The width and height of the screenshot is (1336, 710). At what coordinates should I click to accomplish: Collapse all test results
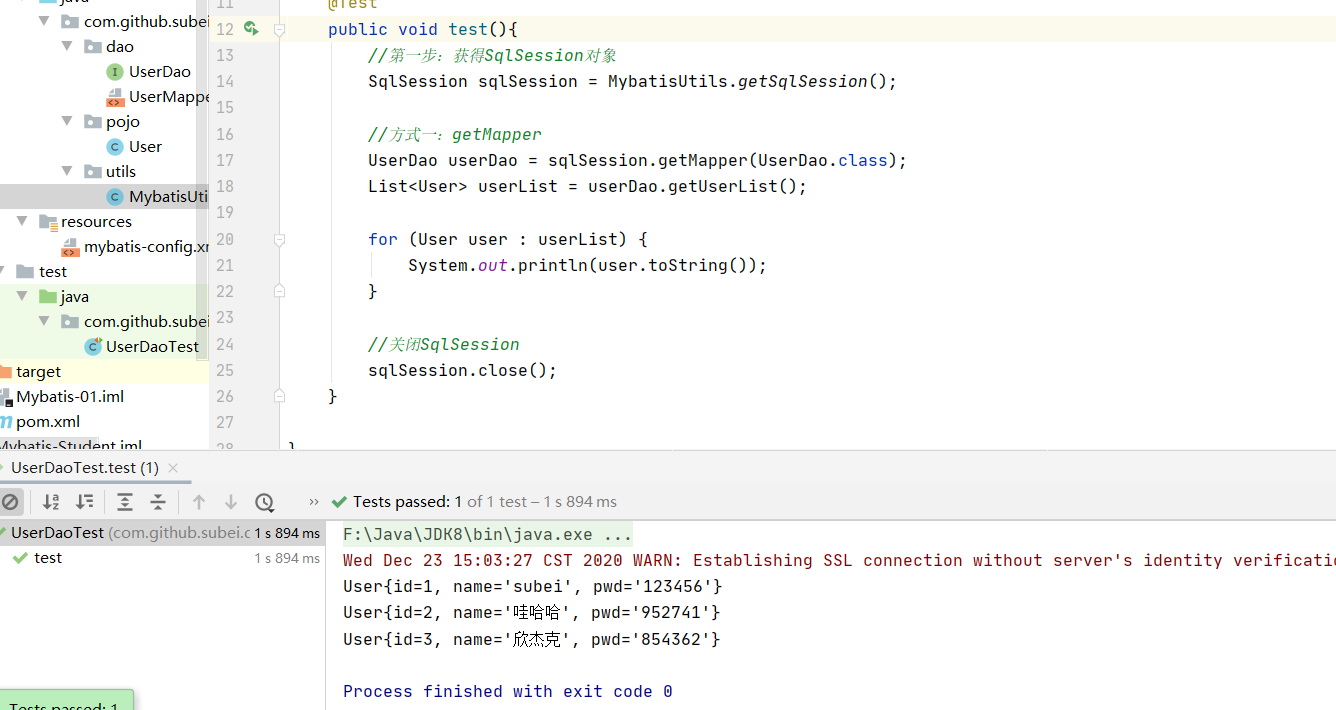tap(158, 502)
